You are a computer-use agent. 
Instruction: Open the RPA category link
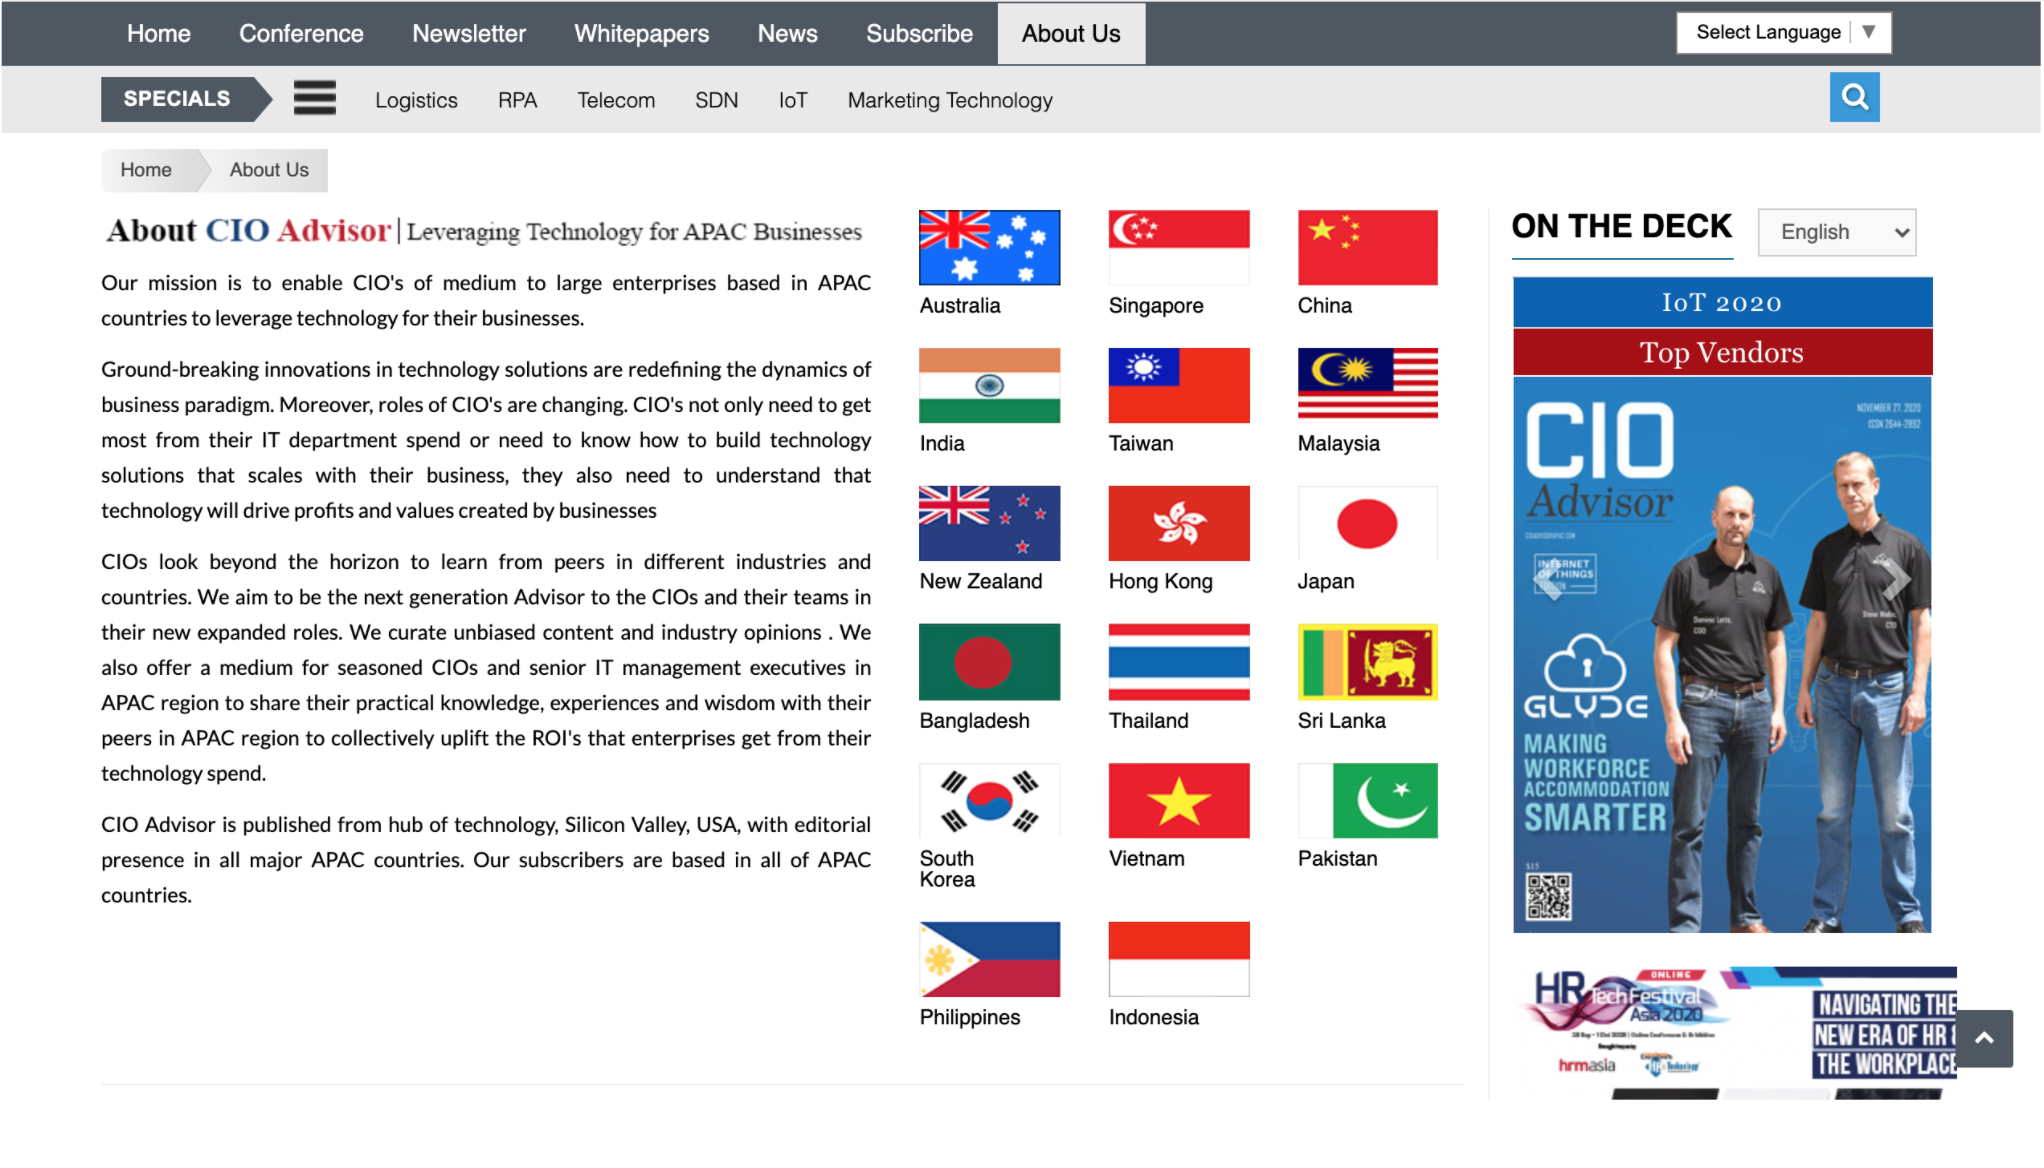tap(517, 100)
